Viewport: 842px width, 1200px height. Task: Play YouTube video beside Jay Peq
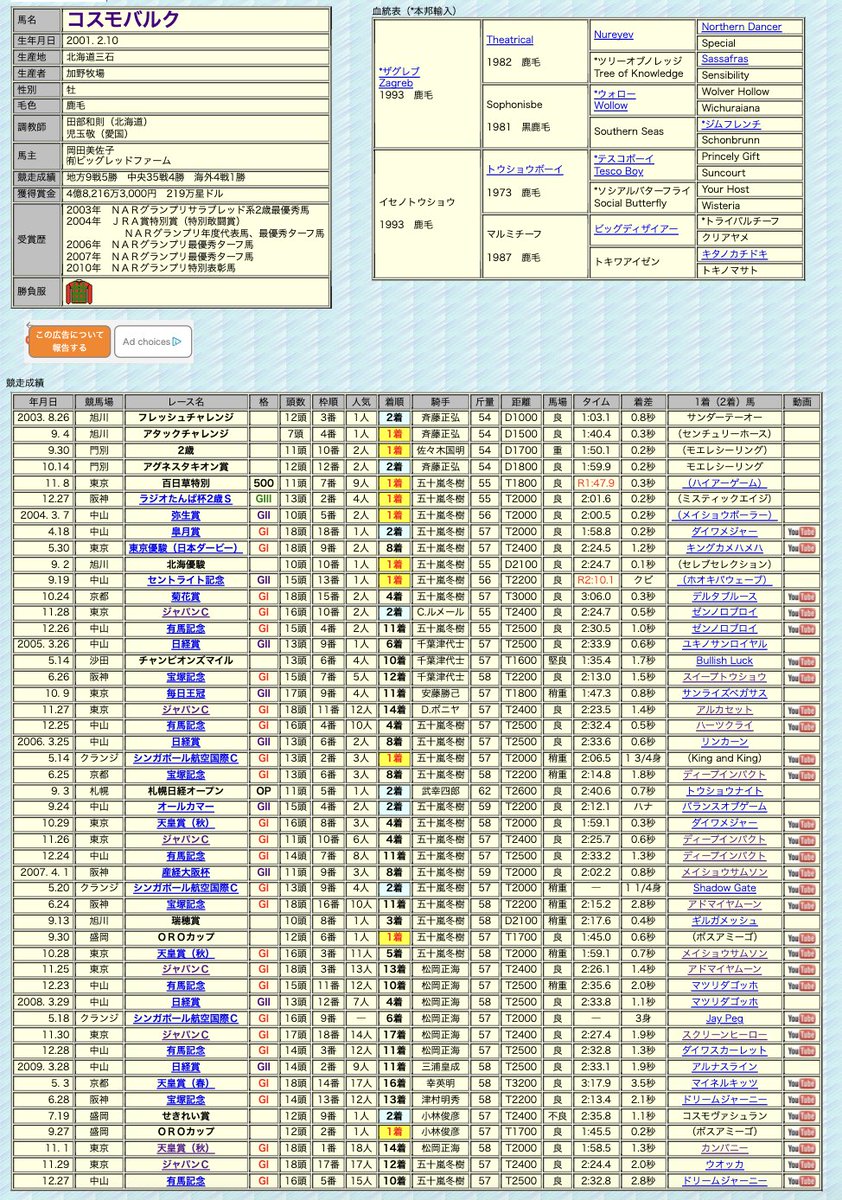(x=801, y=1018)
